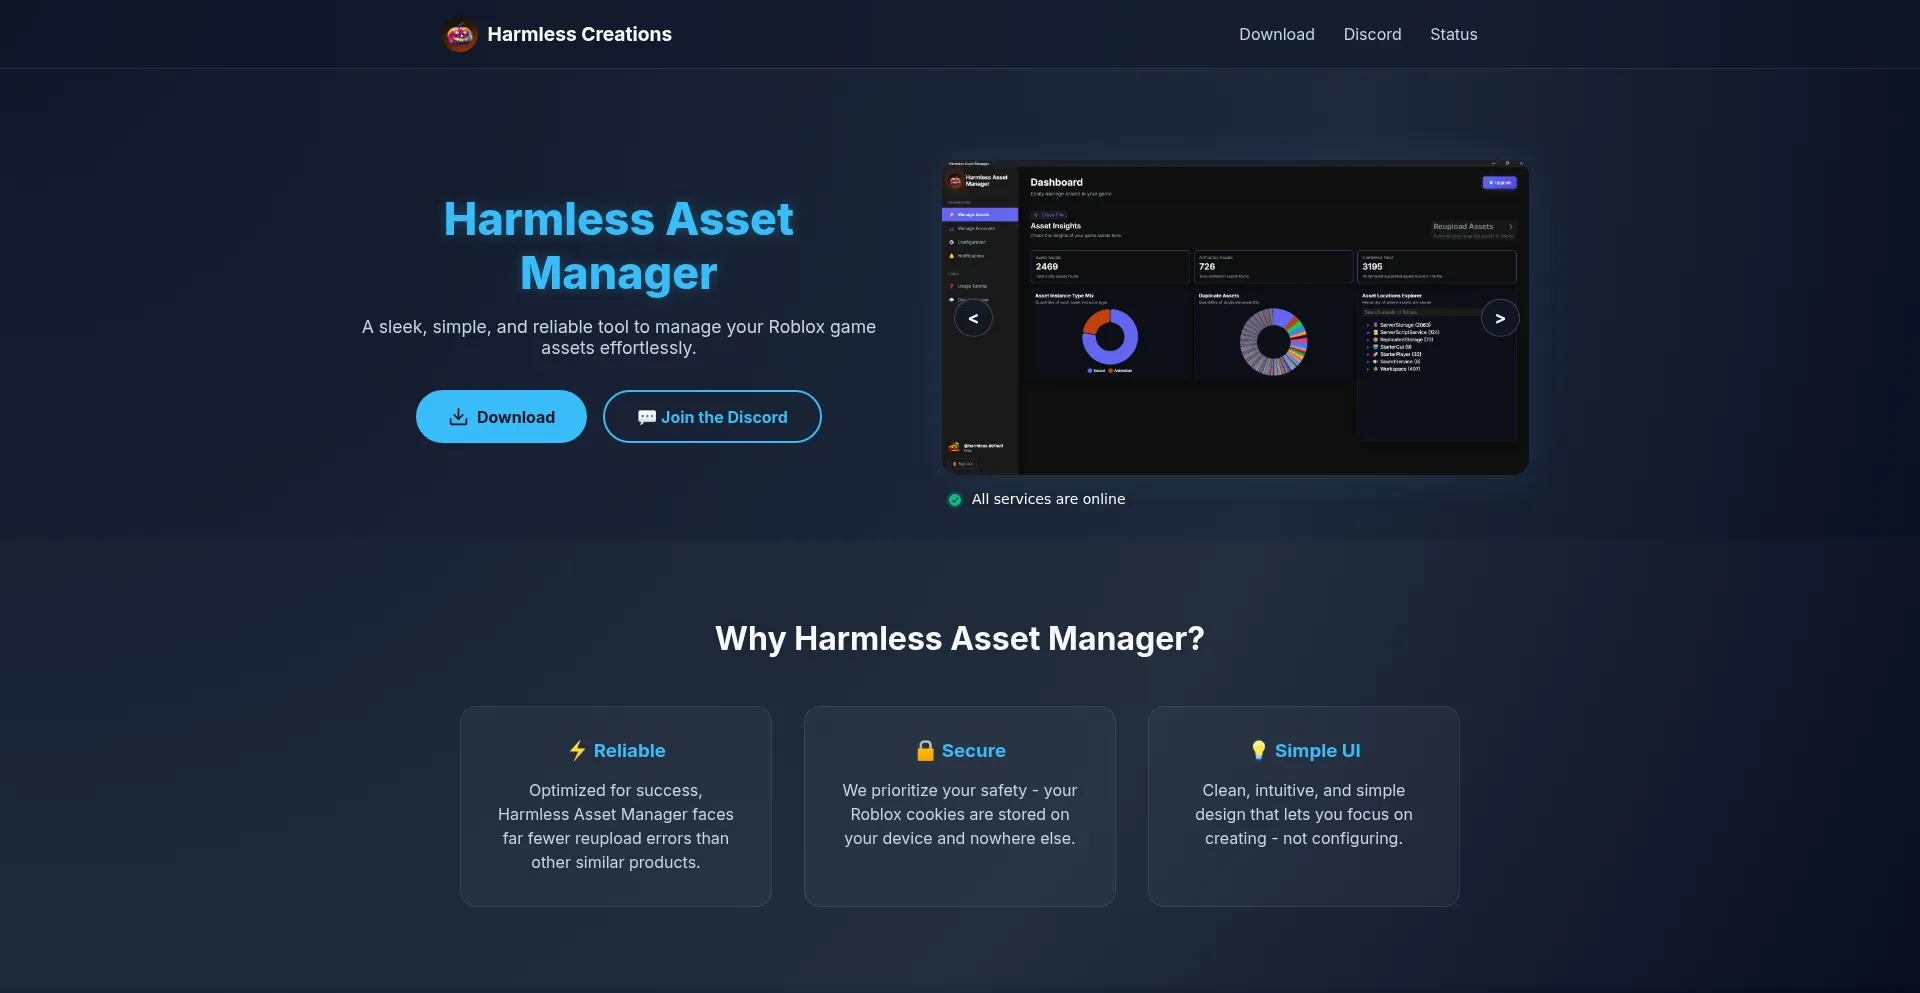Click the Harmless Creations pumpkin logo icon
This screenshot has height=993, width=1920.
pyautogui.click(x=460, y=35)
